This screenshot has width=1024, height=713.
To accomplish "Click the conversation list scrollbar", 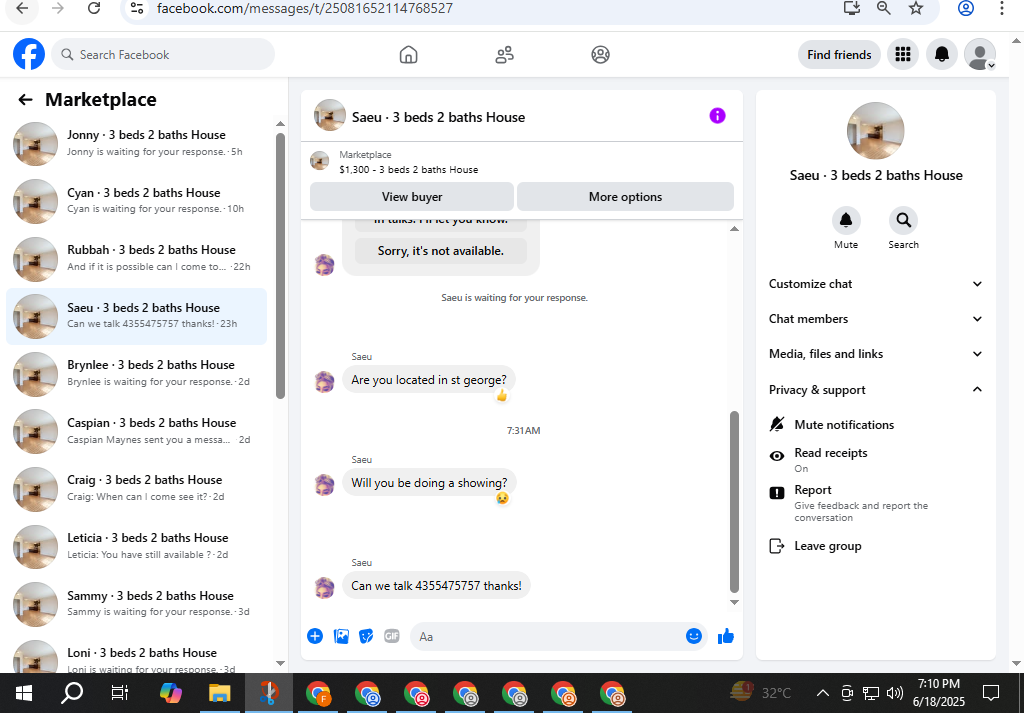I will tap(280, 266).
